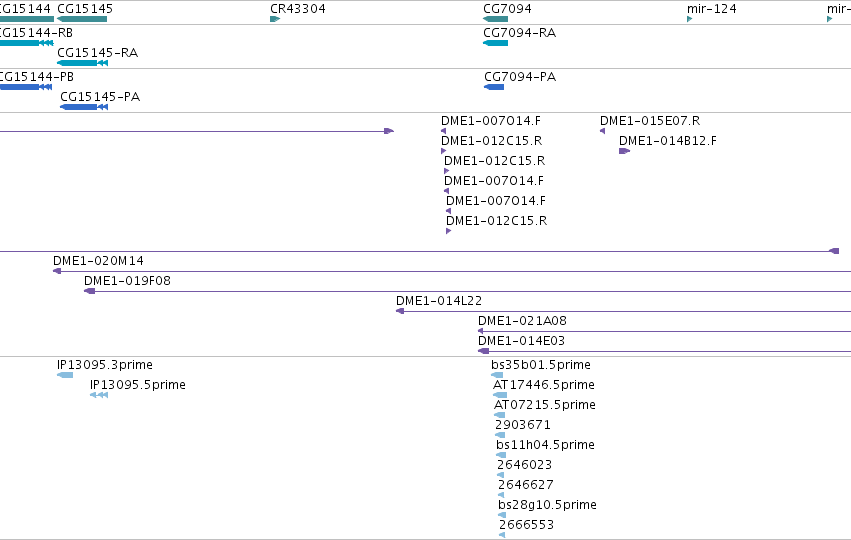The image size is (851, 540).
Task: Click the DME1-020M14 BAC label
Action: click(98, 261)
